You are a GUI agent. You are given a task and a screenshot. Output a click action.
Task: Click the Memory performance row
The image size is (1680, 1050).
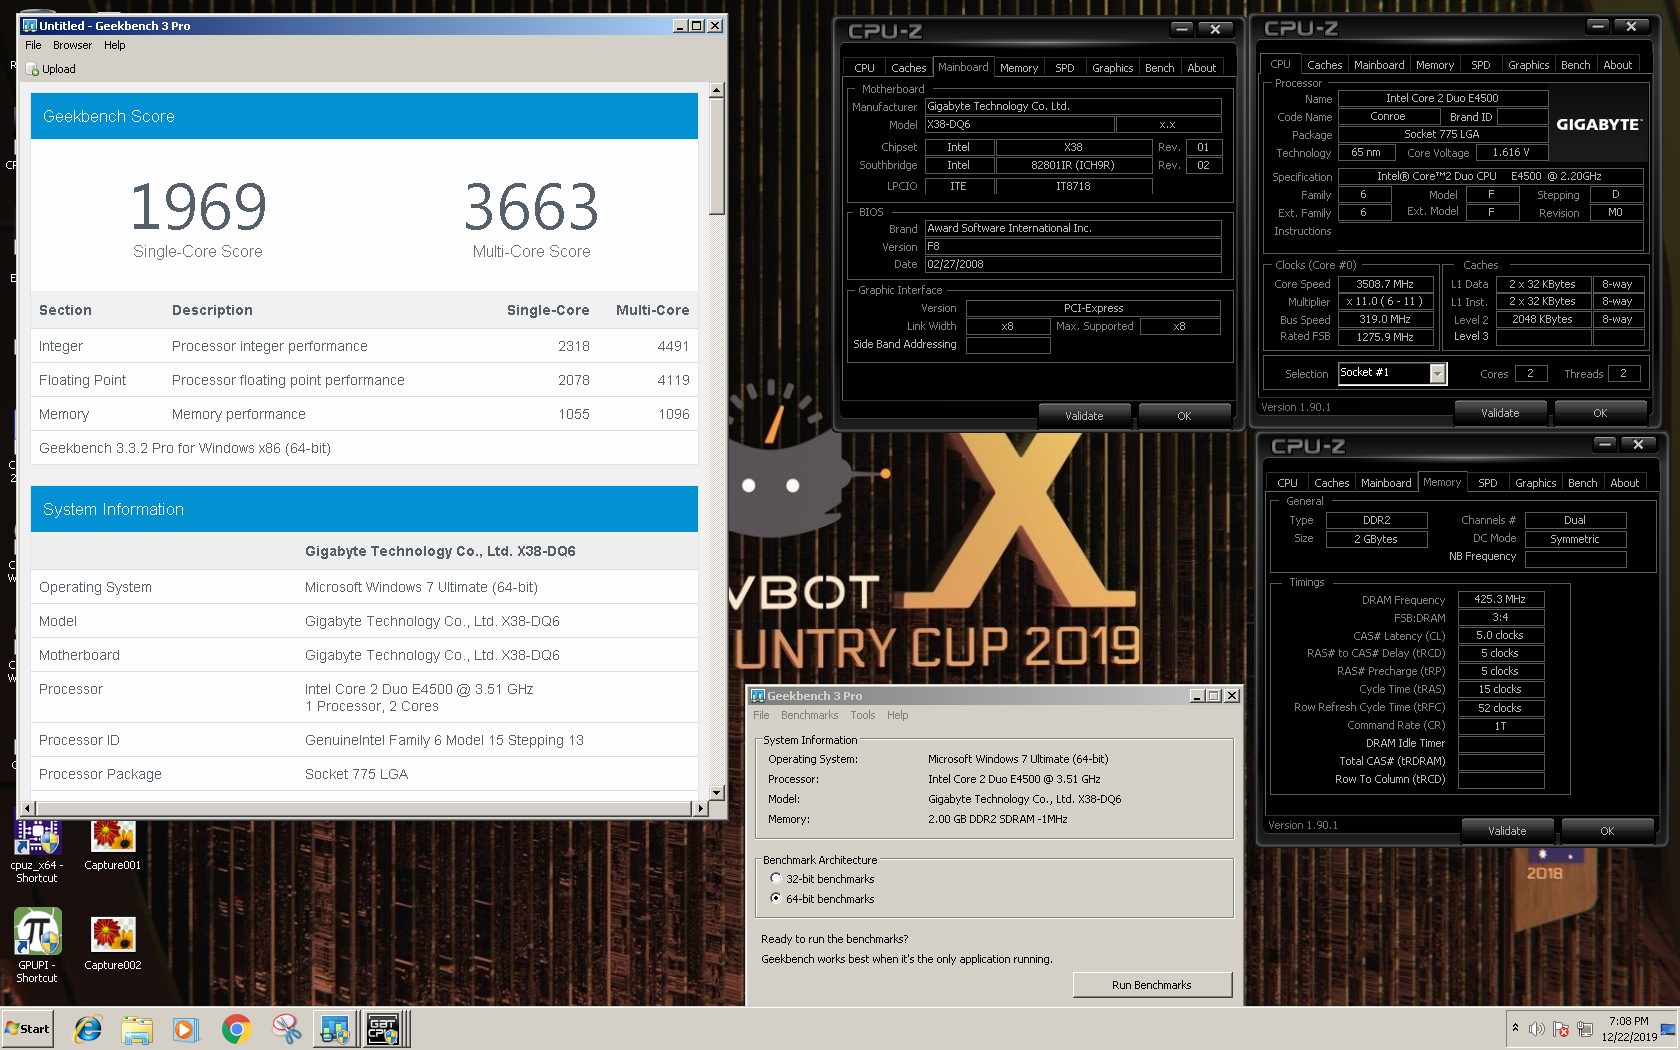(364, 414)
